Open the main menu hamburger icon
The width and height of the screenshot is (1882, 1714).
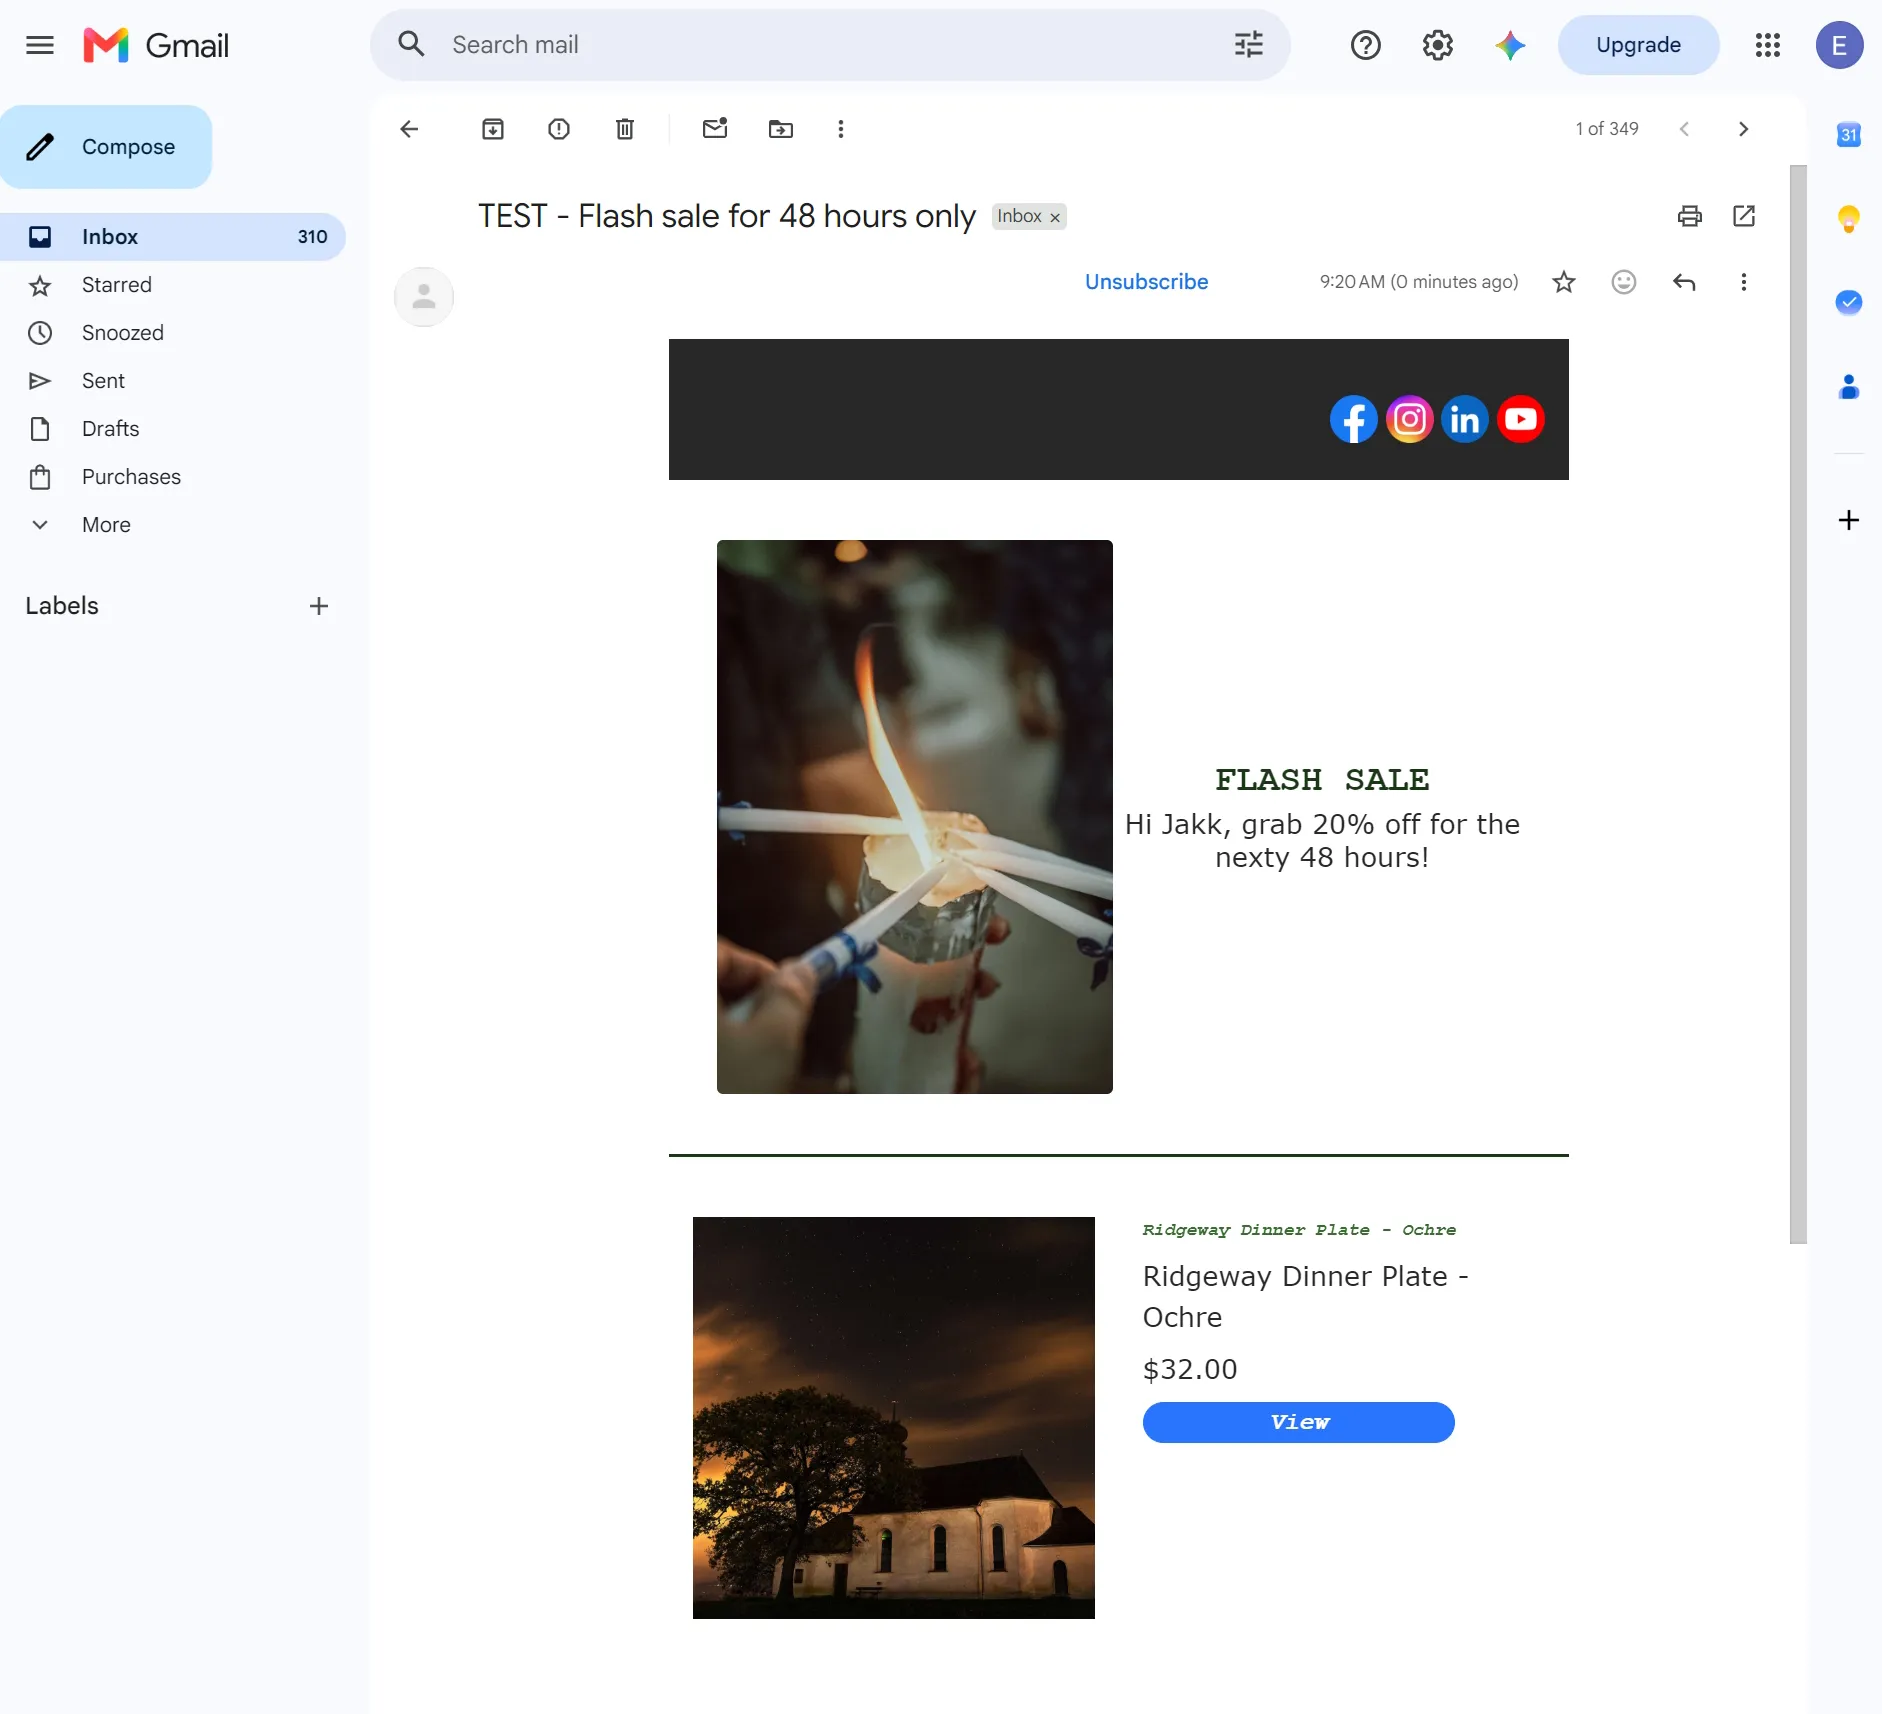40,45
